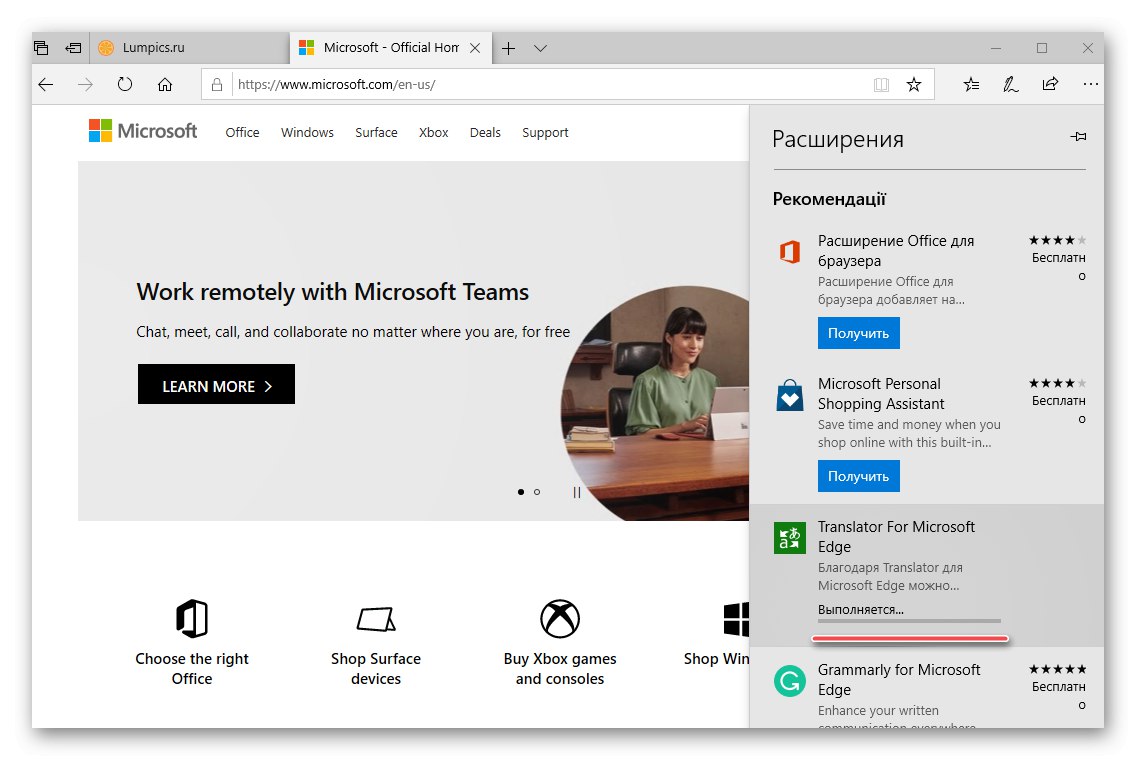The image size is (1136, 760).
Task: Open the Support menu item
Action: (545, 132)
